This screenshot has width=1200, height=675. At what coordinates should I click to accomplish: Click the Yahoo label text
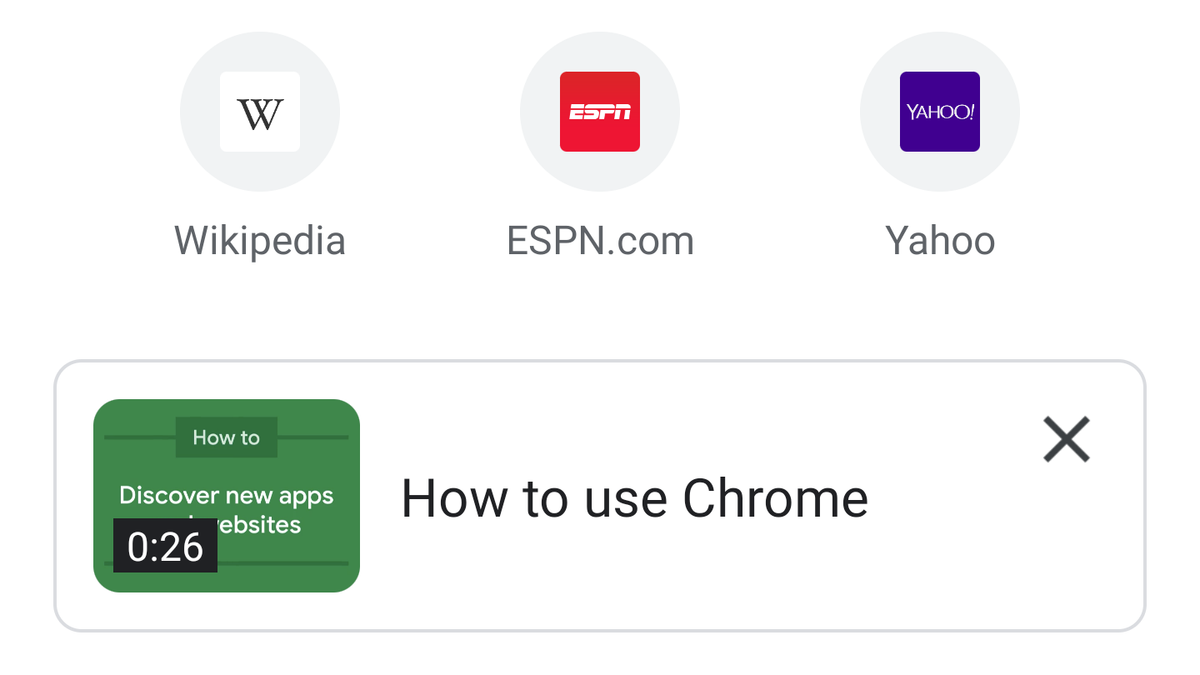tap(940, 240)
